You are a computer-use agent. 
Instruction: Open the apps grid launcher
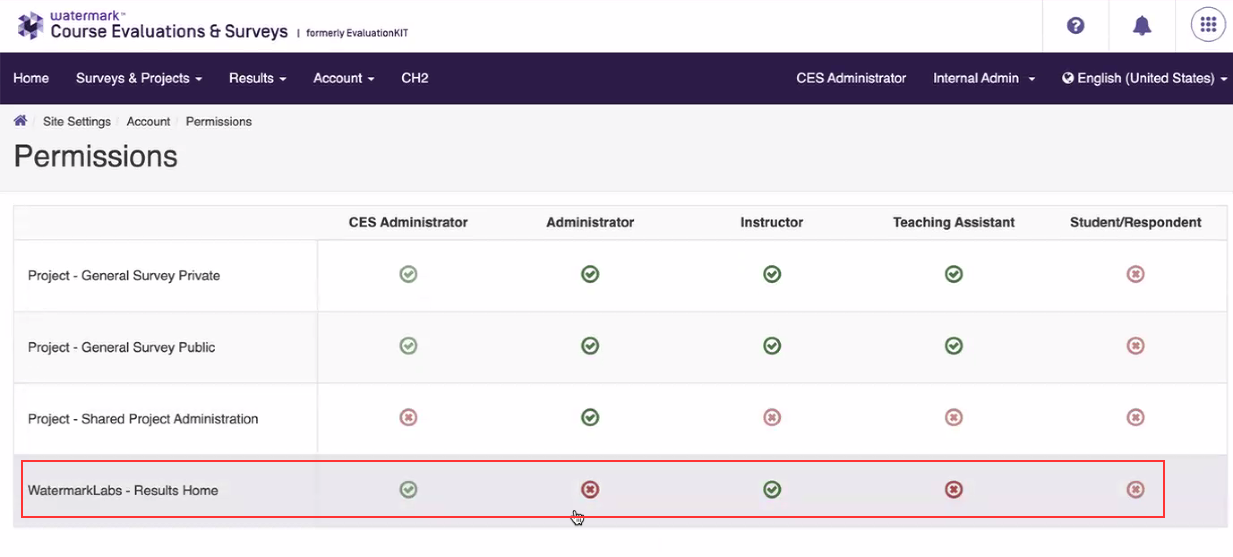click(x=1208, y=25)
